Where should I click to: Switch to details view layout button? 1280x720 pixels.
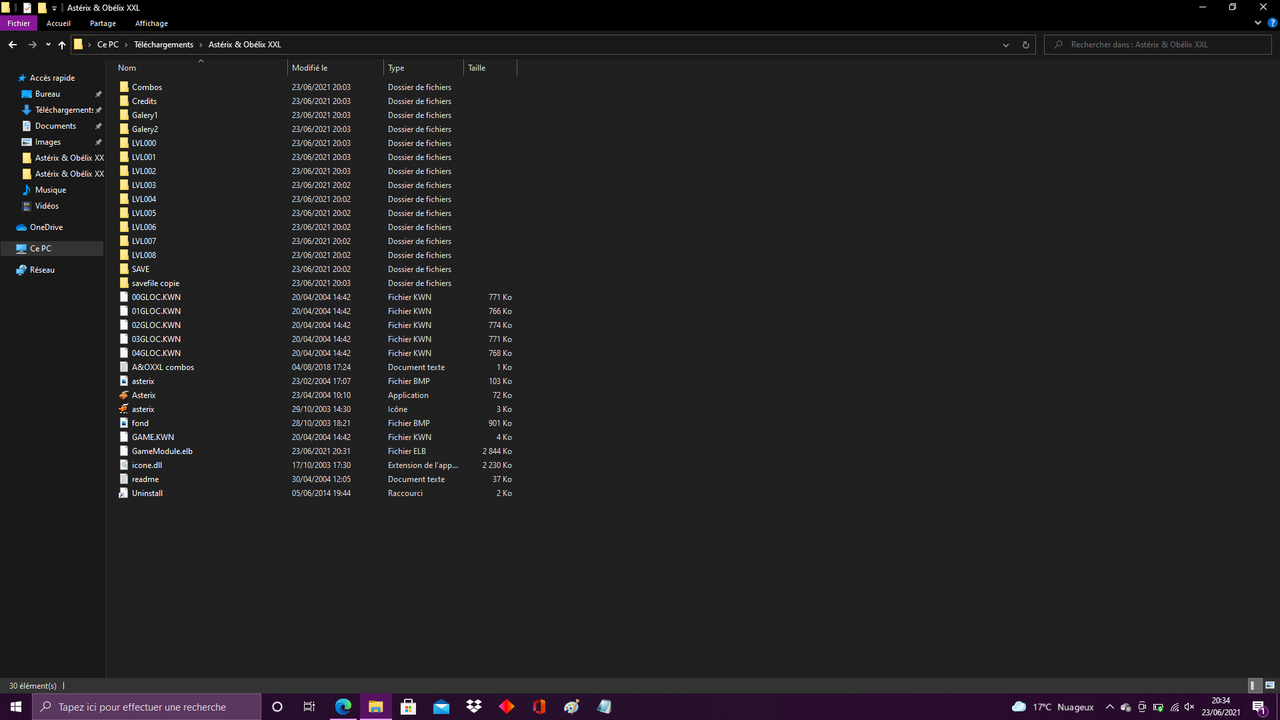click(1253, 686)
